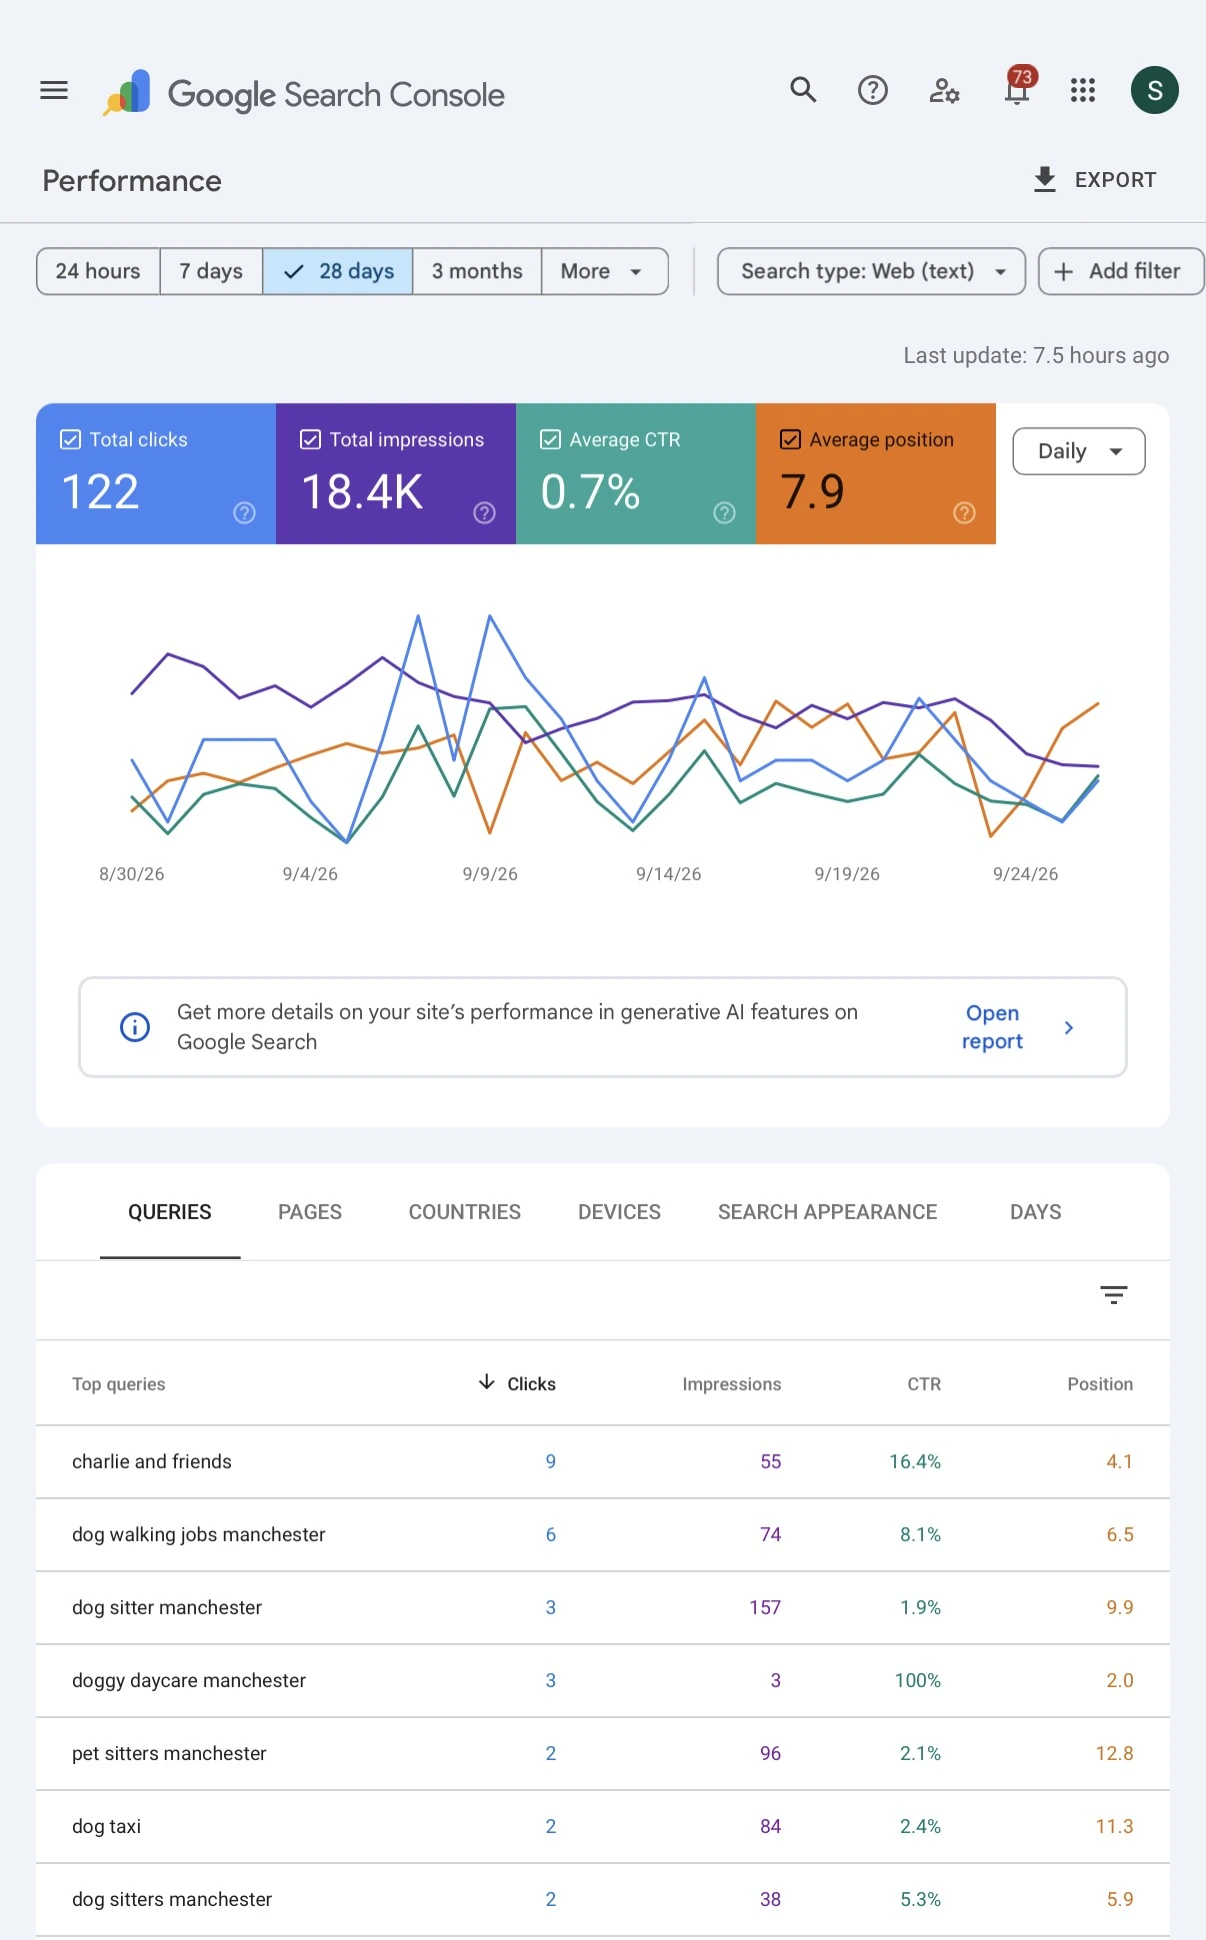1206x1940 pixels.
Task: Toggle the Average position checkbox
Action: pos(790,440)
